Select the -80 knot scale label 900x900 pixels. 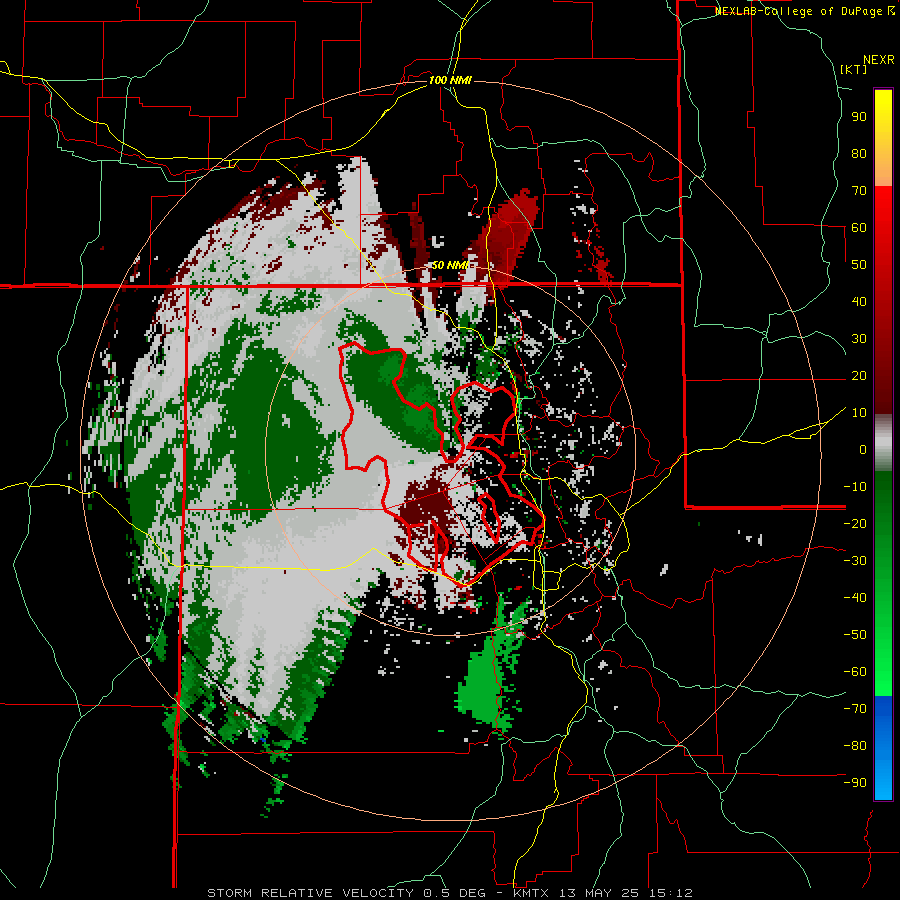pyautogui.click(x=855, y=746)
